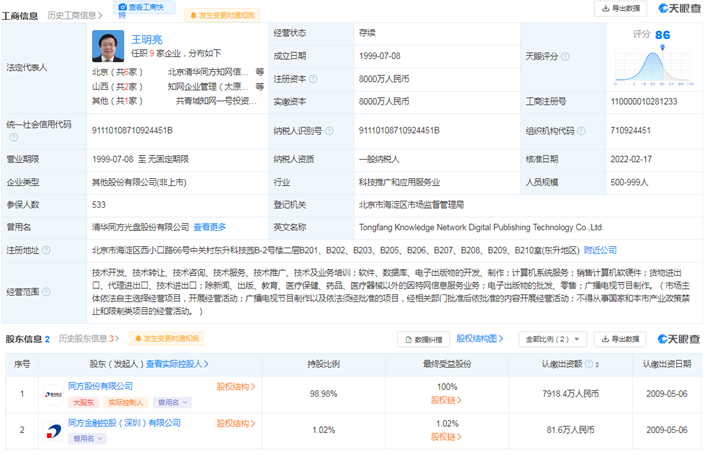This screenshot has width=708, height=455.
Task: Click help icon next to 经营范围
Action: click(x=46, y=292)
